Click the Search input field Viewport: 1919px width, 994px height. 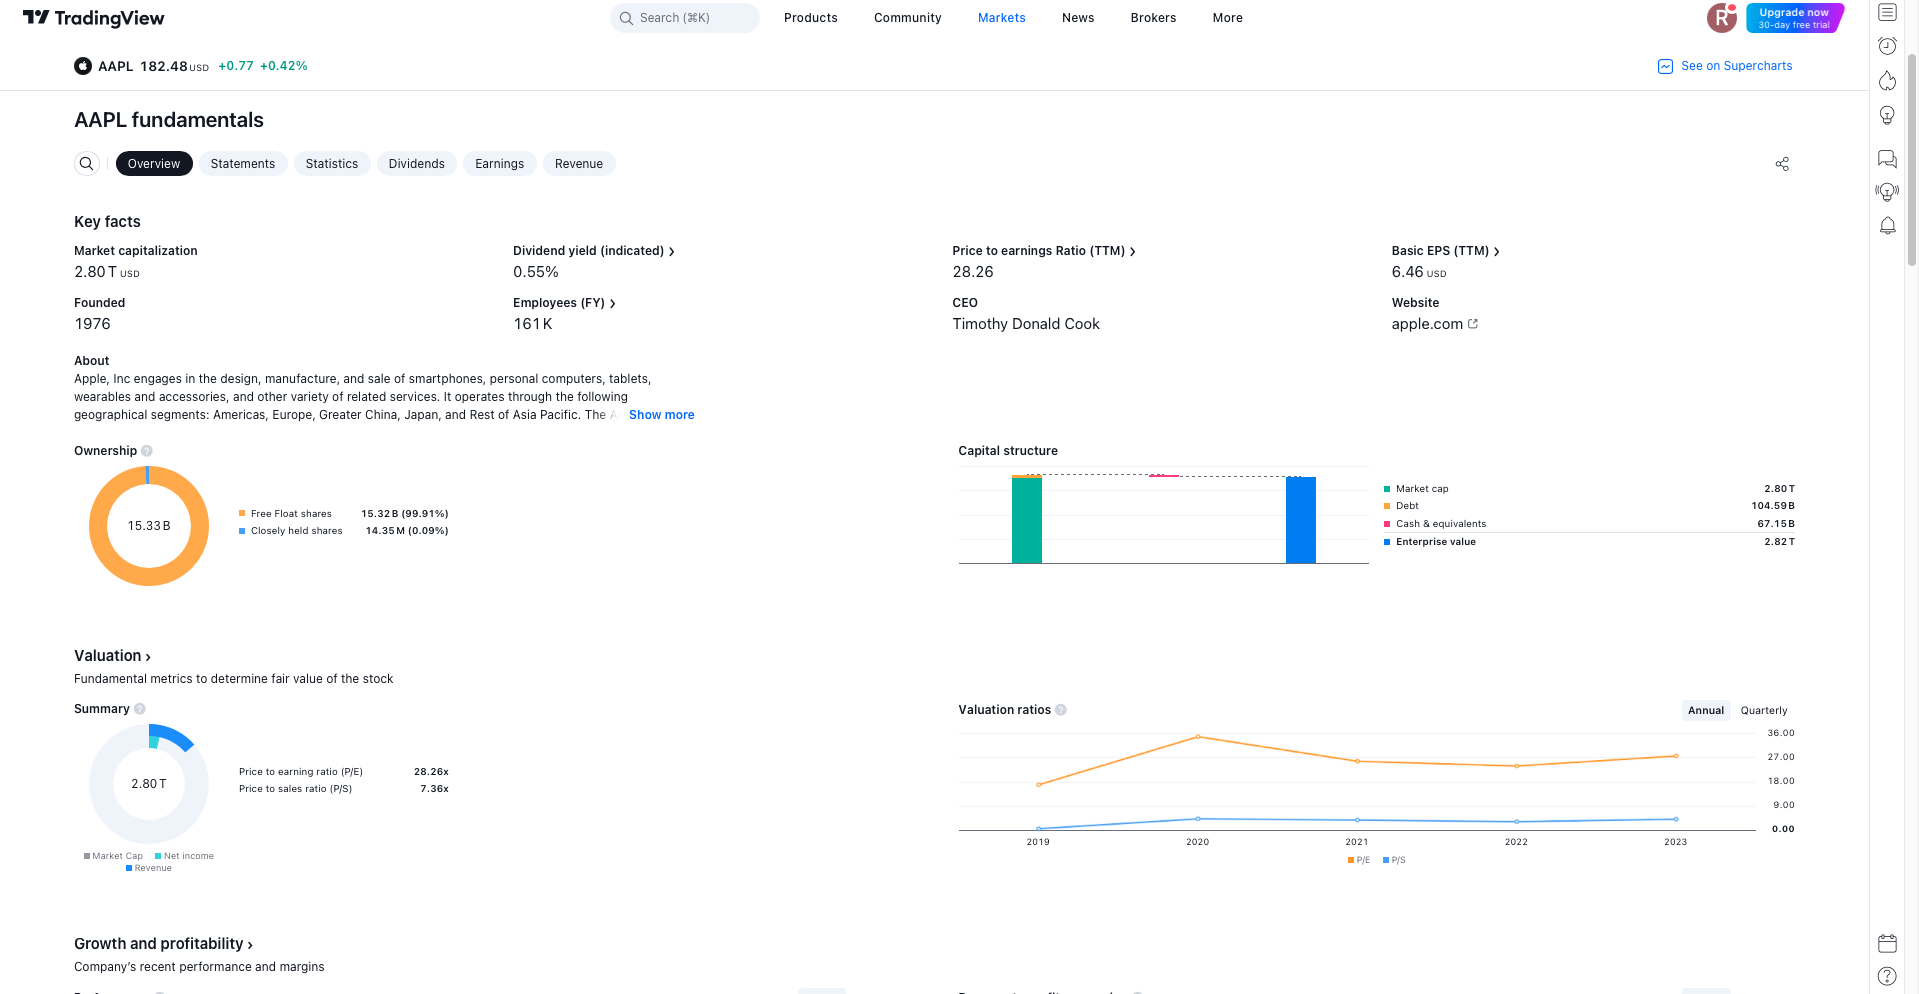685,18
